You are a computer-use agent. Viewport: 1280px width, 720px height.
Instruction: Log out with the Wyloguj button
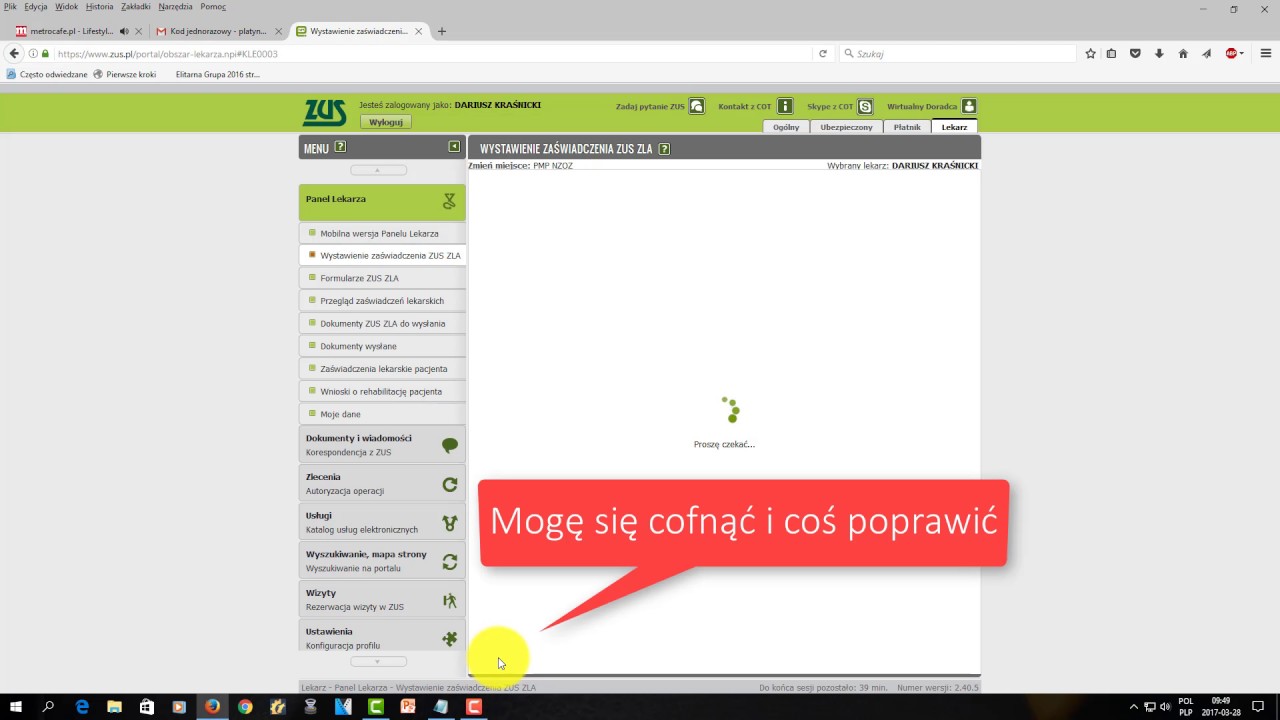point(386,122)
